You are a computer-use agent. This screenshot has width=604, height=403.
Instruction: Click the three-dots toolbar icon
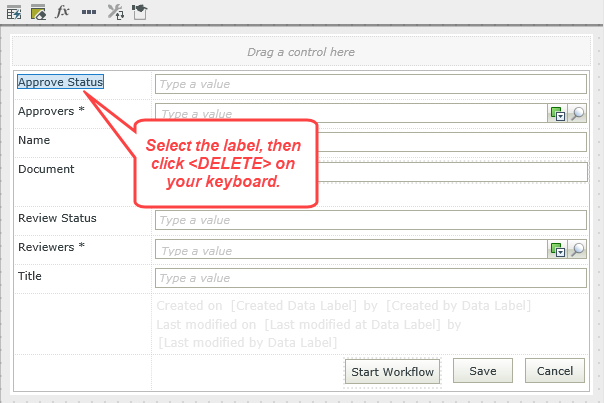89,12
